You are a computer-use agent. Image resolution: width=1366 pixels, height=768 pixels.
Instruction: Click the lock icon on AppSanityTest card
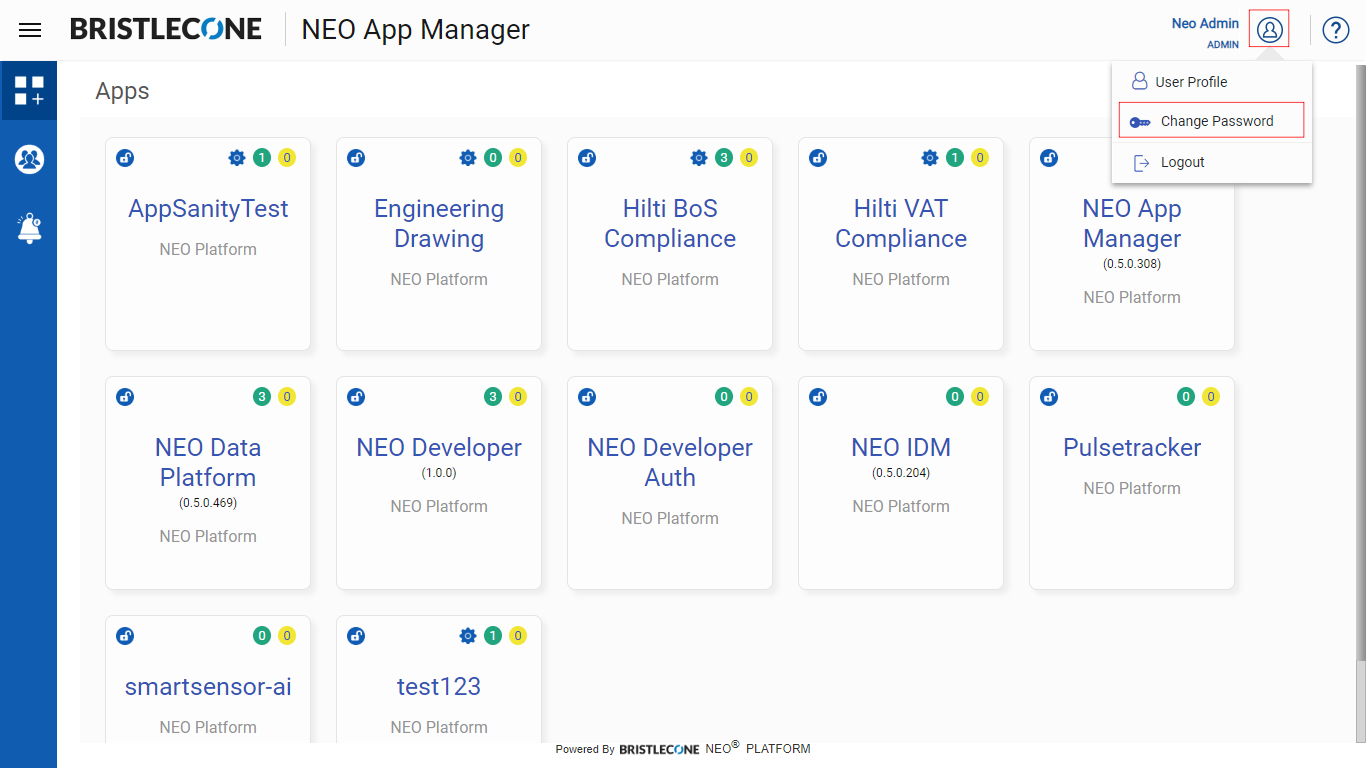pos(125,158)
